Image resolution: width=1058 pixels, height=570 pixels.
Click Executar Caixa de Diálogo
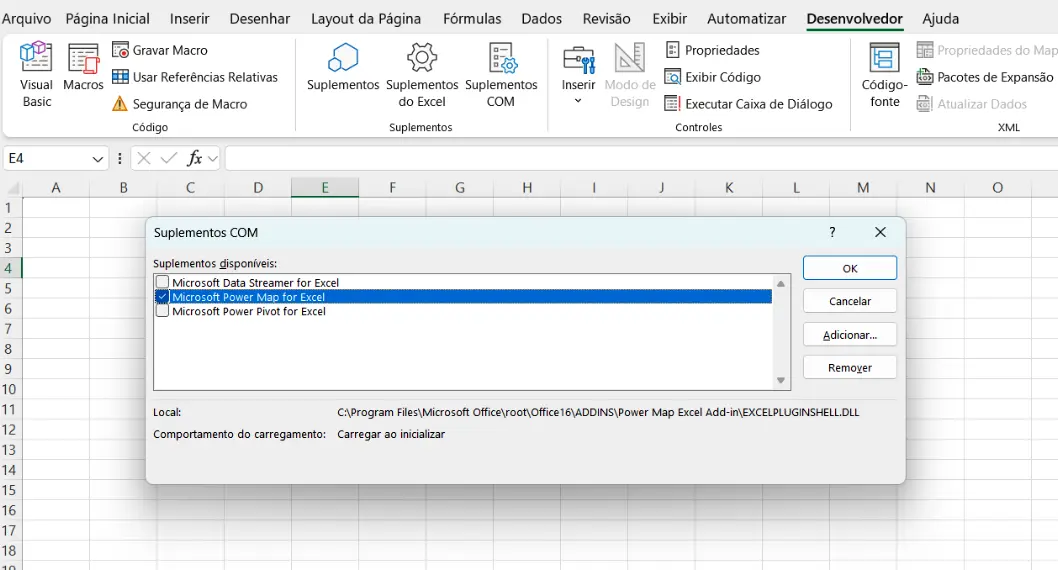click(x=748, y=104)
